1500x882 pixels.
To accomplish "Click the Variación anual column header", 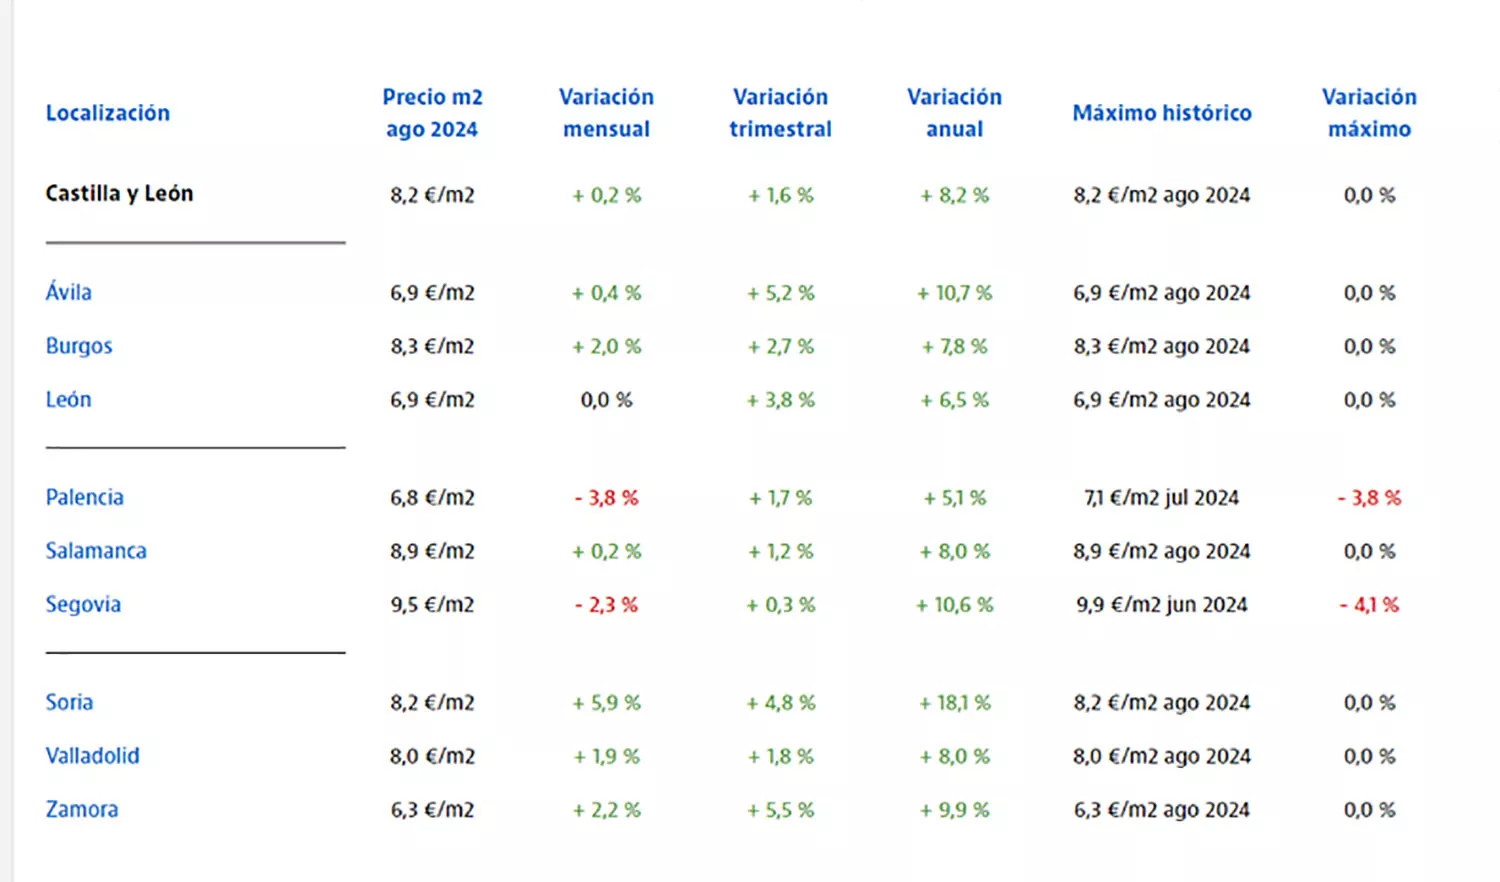I will coord(954,113).
